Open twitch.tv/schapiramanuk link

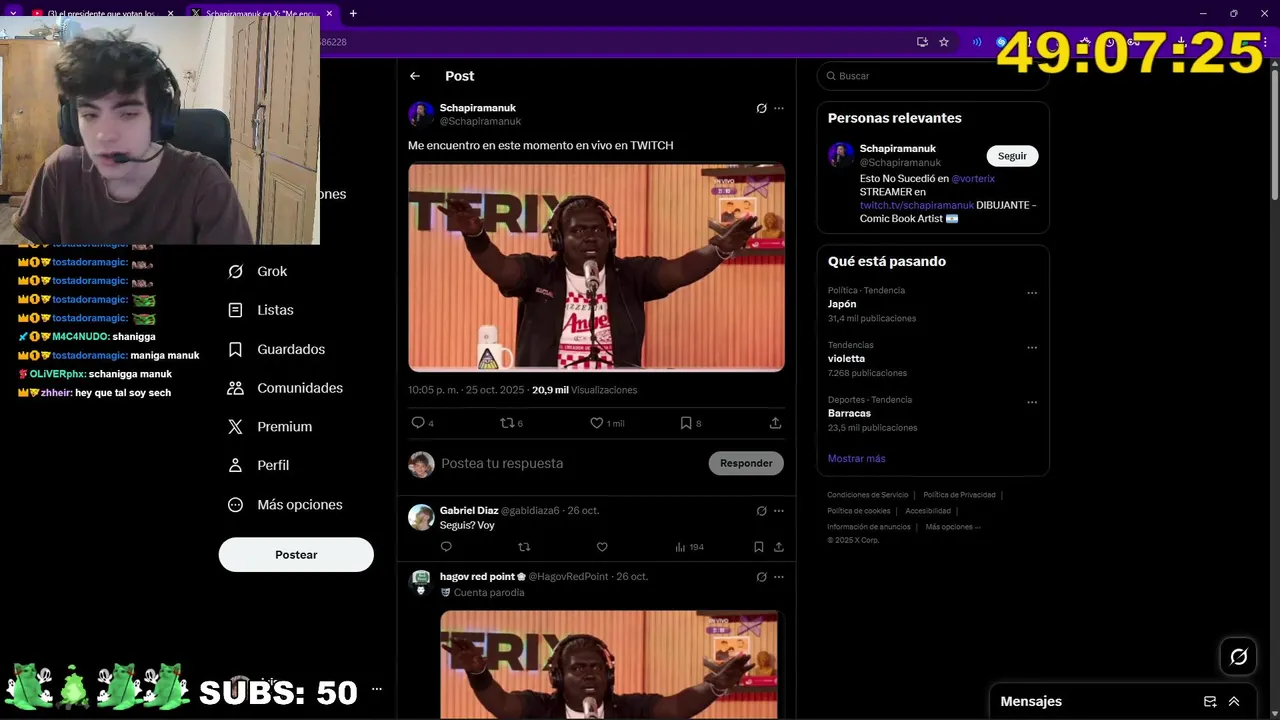click(x=917, y=205)
